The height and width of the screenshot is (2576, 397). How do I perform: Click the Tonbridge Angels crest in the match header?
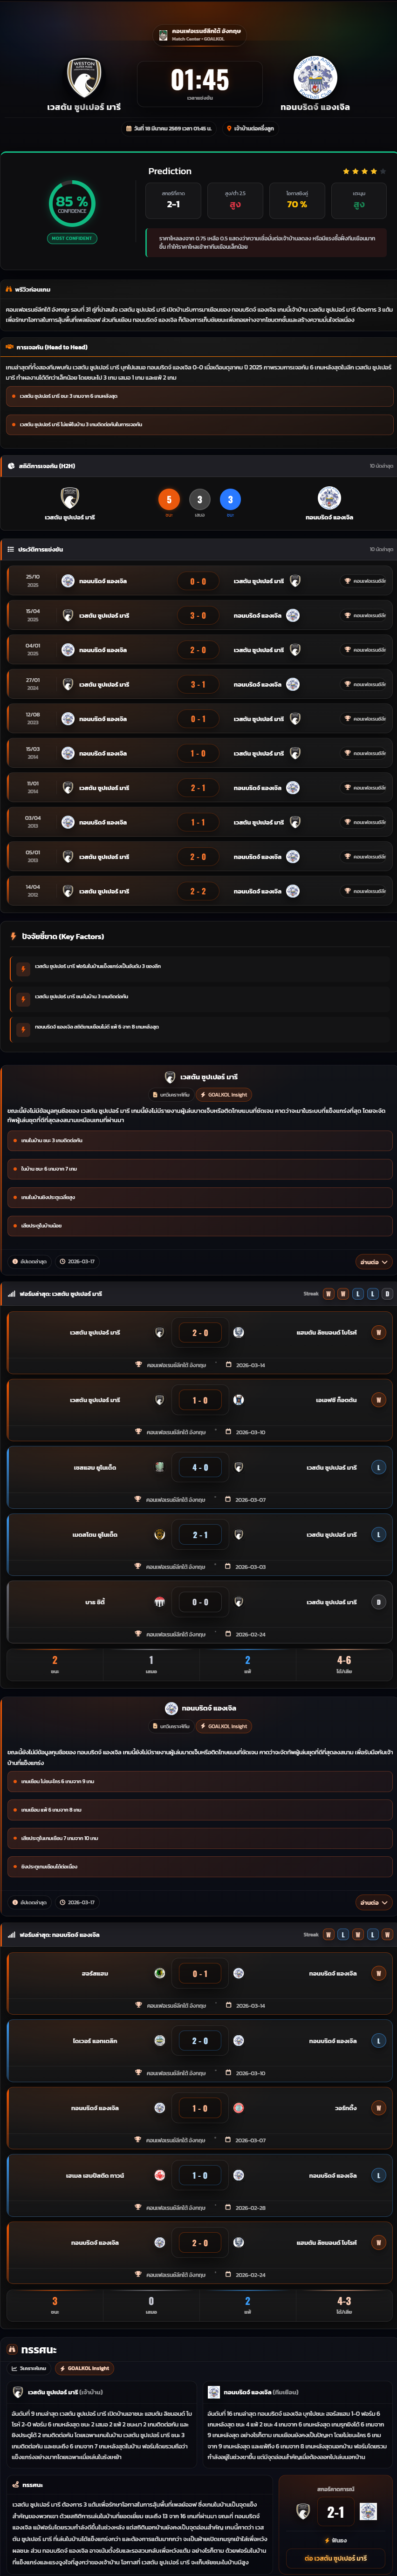point(315,78)
